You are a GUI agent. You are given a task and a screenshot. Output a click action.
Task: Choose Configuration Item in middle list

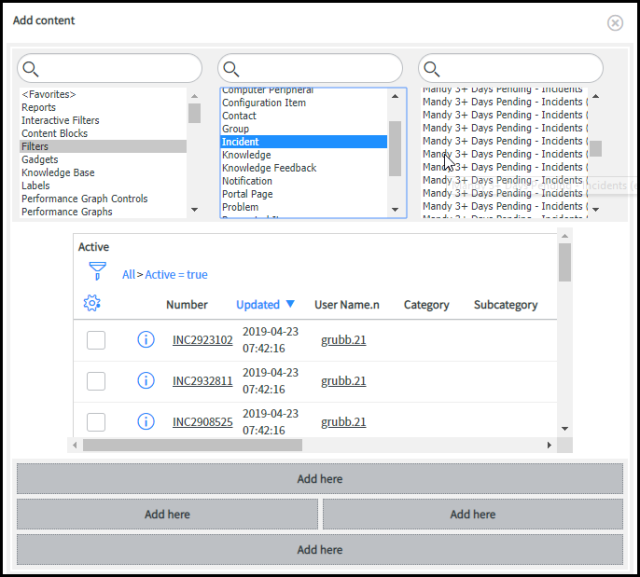tap(304, 103)
